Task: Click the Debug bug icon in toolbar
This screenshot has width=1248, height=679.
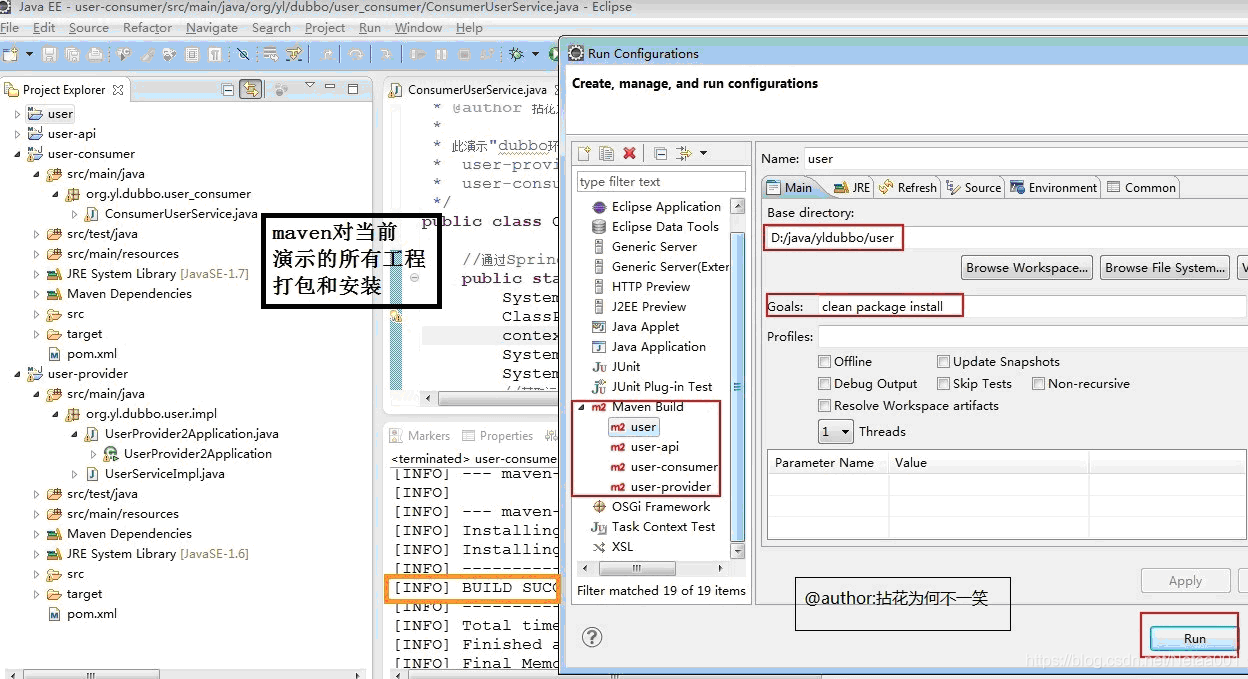Action: 516,54
